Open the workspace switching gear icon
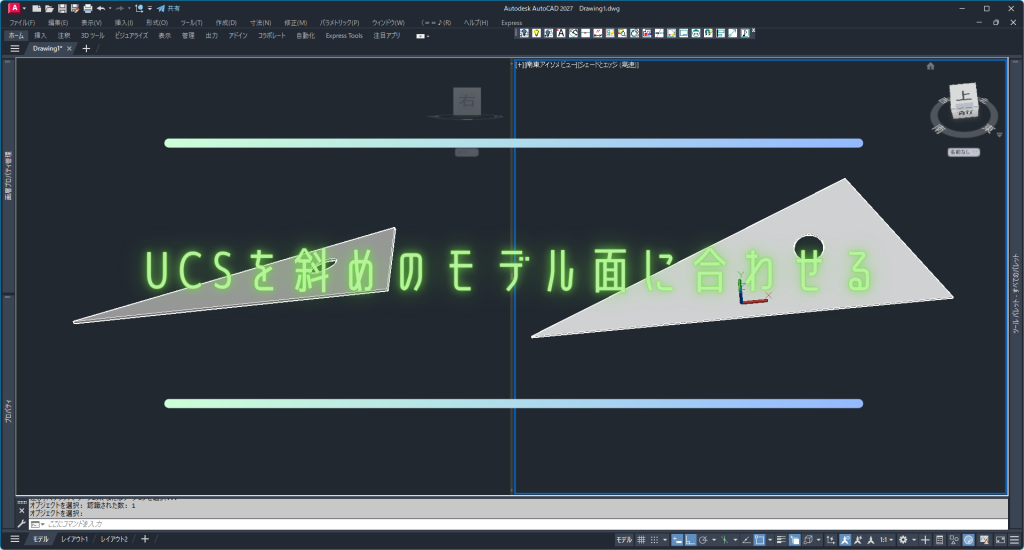Screen dimensions: 1024x550 tap(903, 540)
